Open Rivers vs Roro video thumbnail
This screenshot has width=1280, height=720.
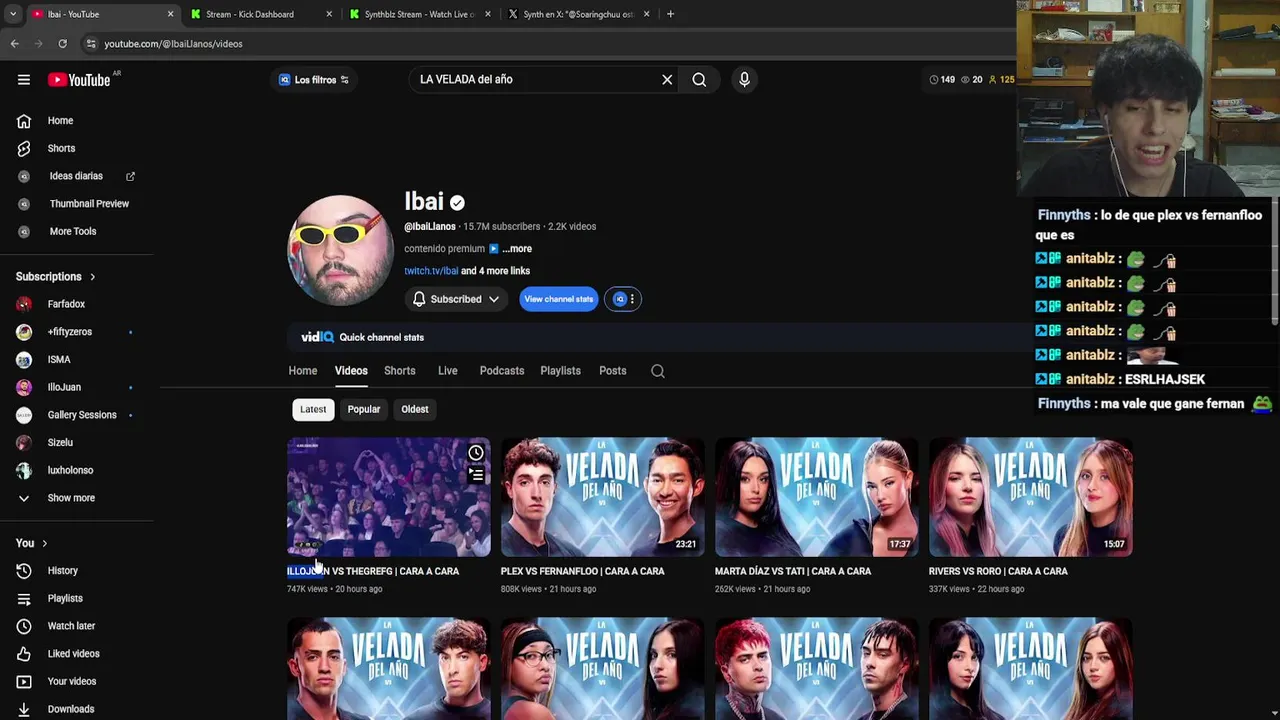click(x=1030, y=497)
